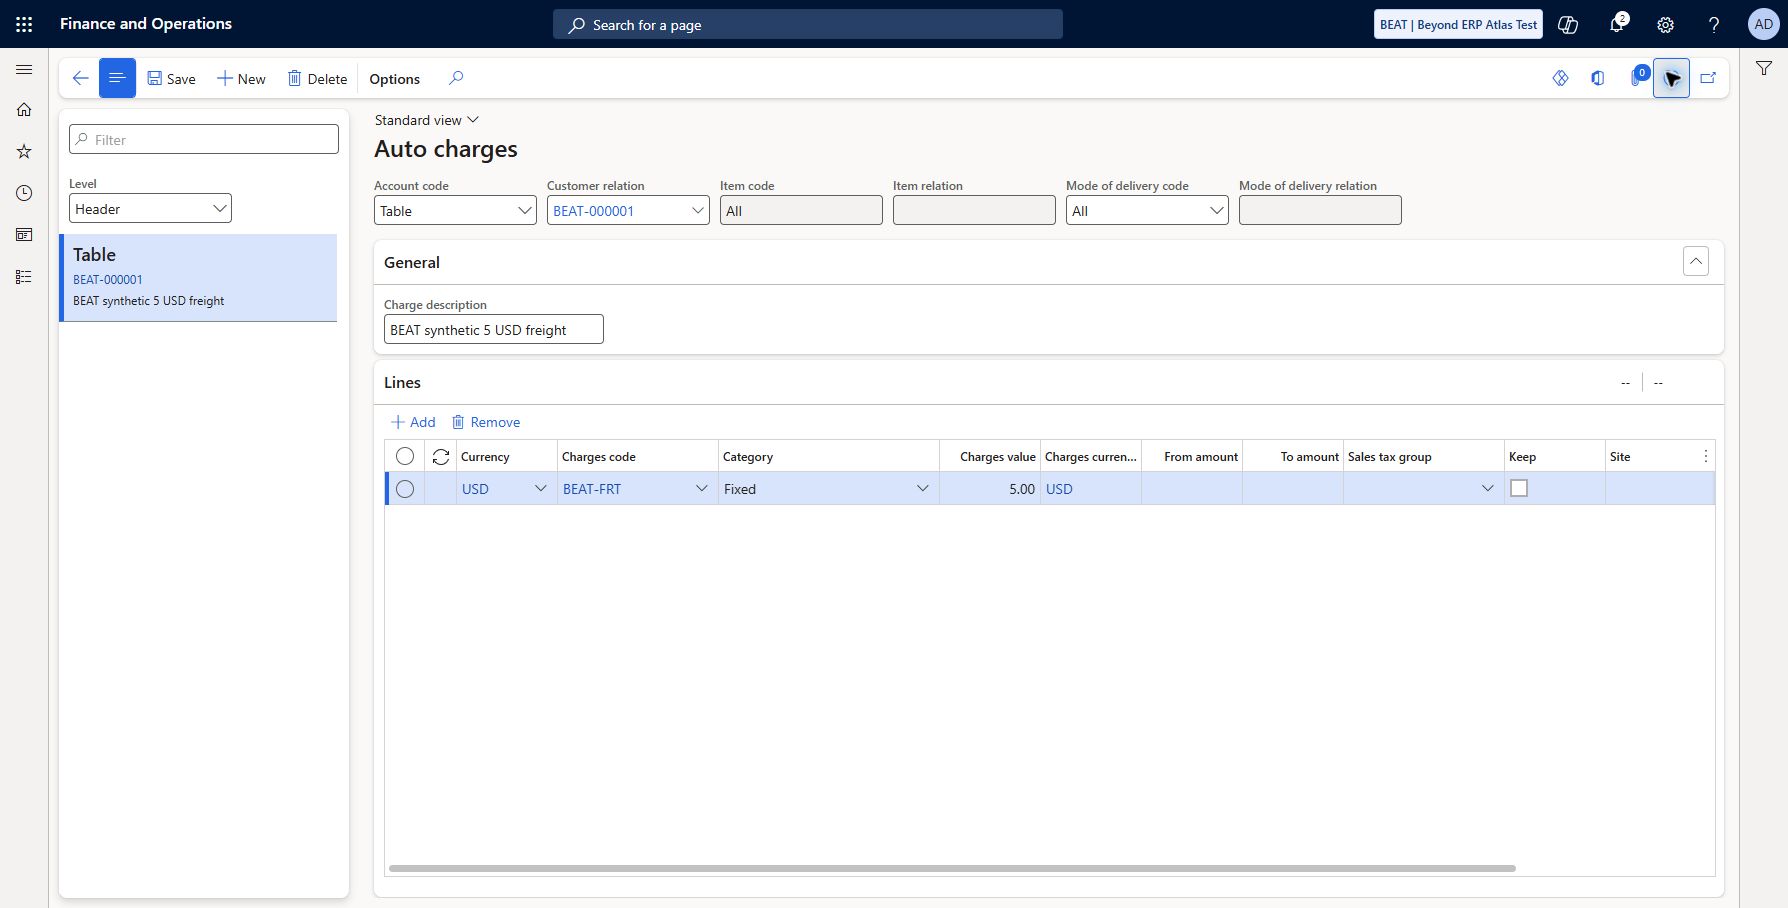Sort by Charges code column header
The image size is (1788, 908).
tap(638, 456)
